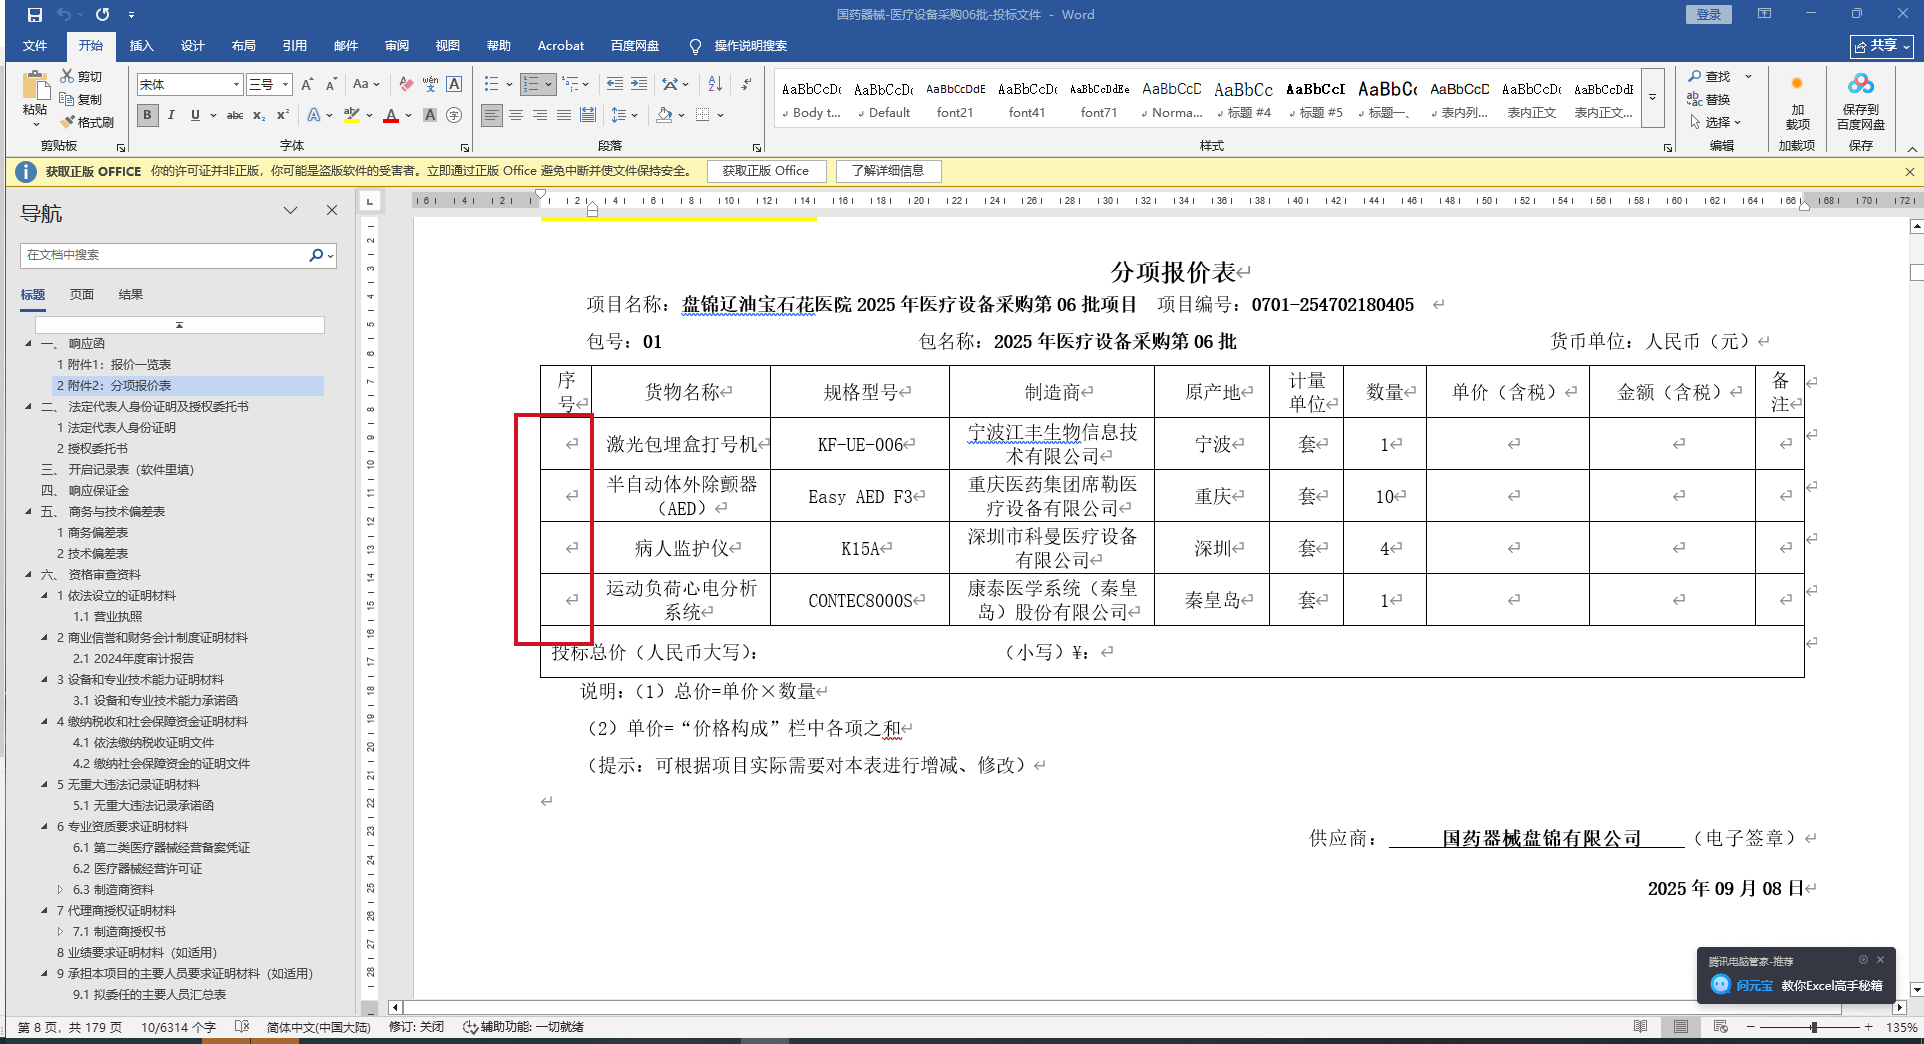Click the 获取正版 Office button
Screen dimensions: 1924x1044
pyautogui.click(x=766, y=171)
